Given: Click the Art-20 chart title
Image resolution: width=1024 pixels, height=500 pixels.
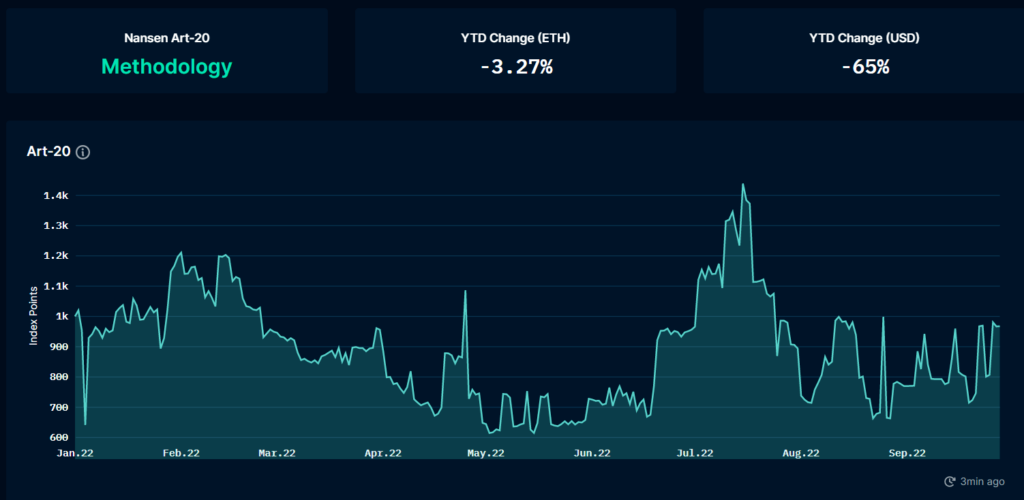Looking at the screenshot, I should [48, 152].
